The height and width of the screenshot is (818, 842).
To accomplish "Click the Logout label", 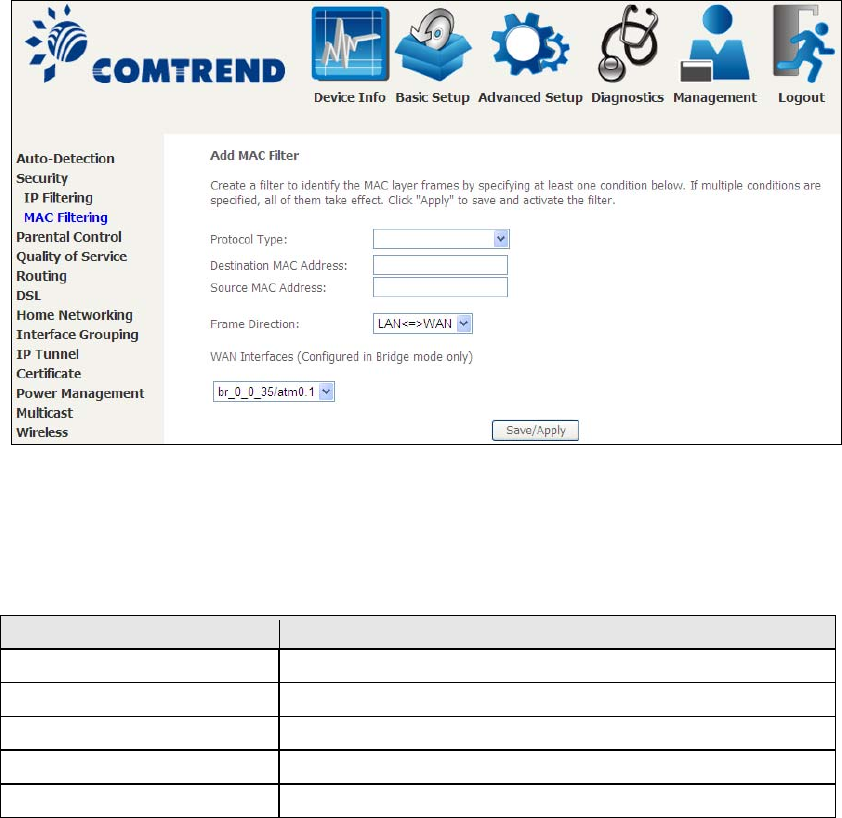I will [801, 98].
